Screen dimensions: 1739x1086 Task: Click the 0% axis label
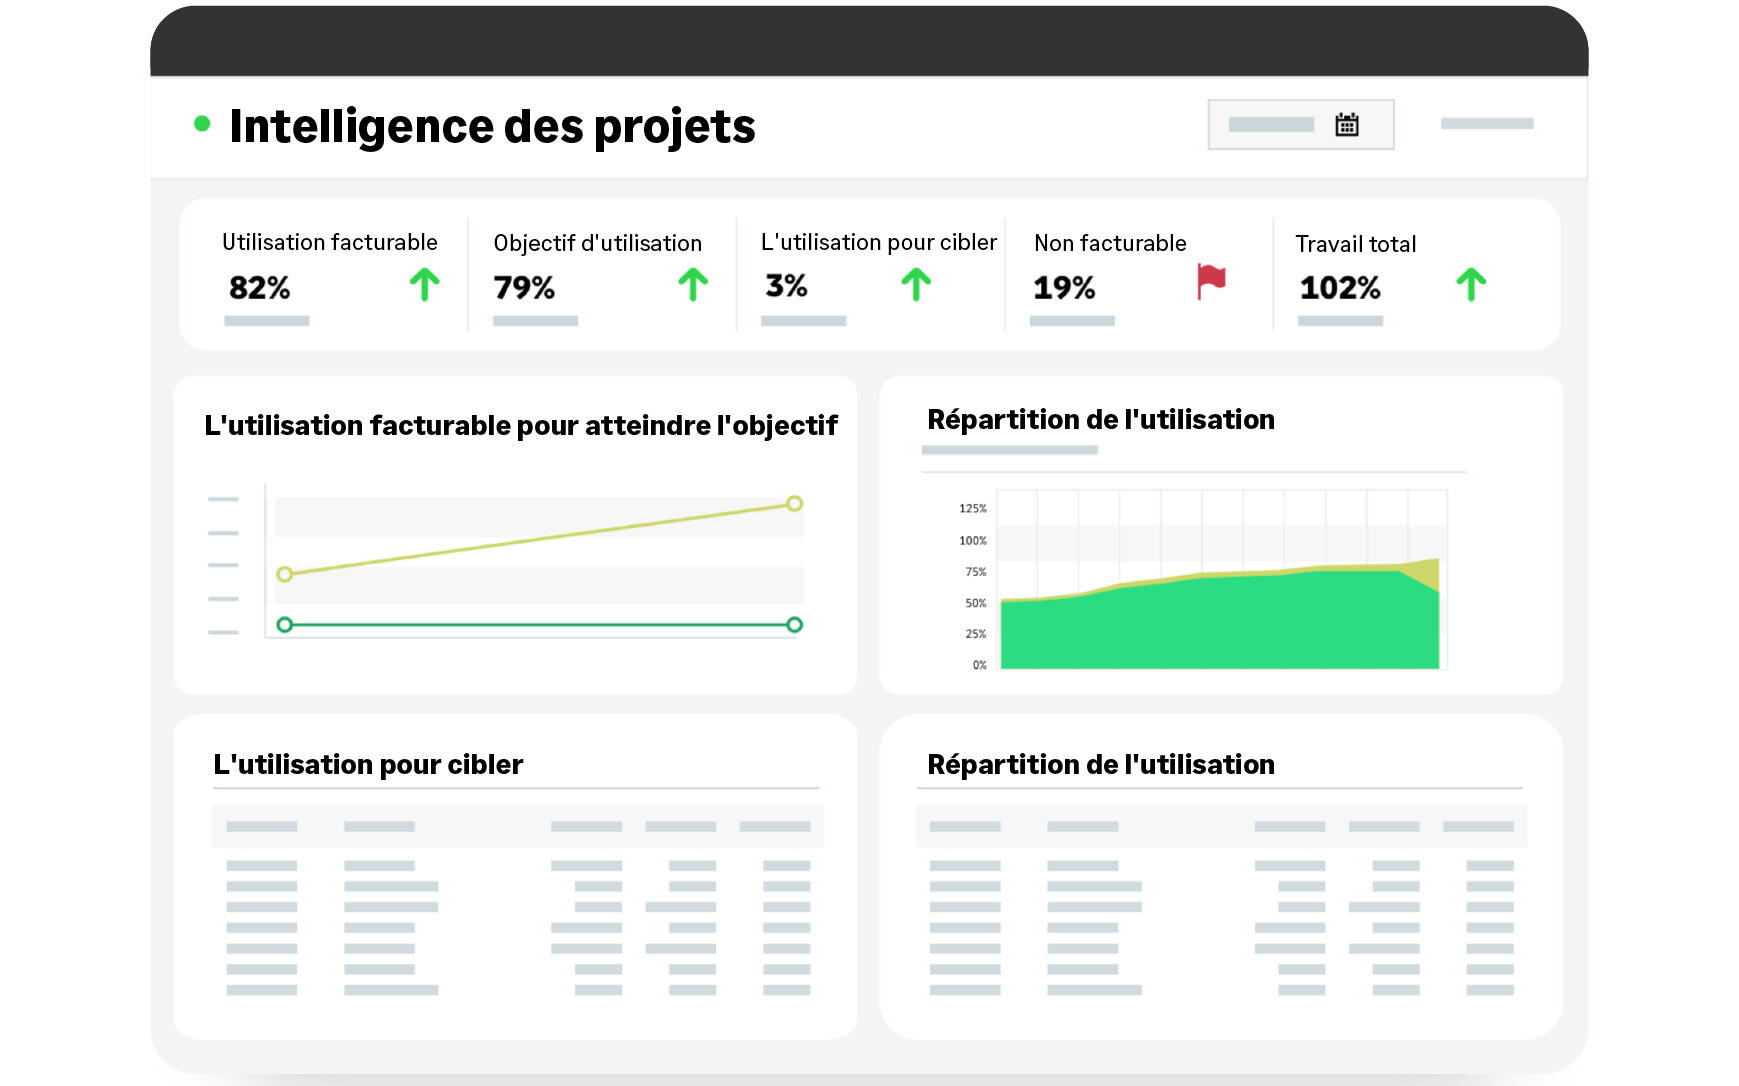point(979,665)
